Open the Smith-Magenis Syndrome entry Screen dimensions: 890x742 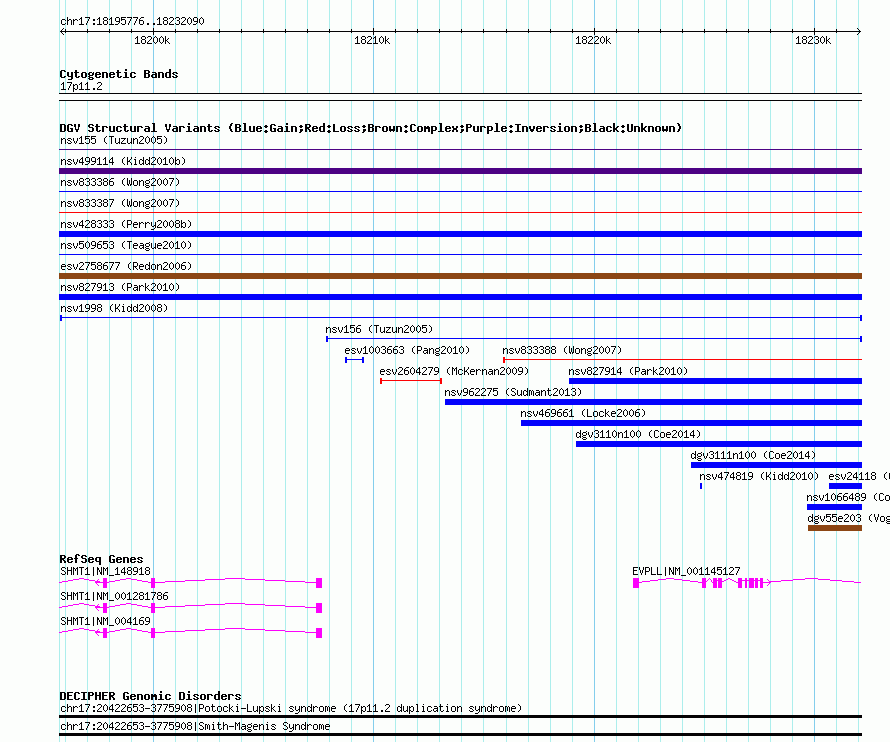coord(195,726)
